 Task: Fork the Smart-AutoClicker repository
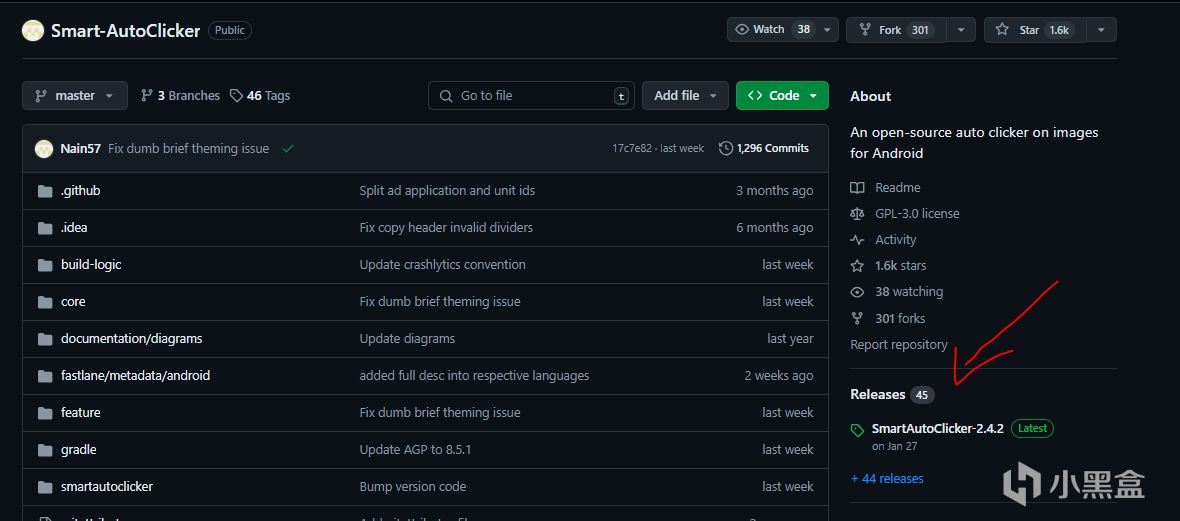891,30
